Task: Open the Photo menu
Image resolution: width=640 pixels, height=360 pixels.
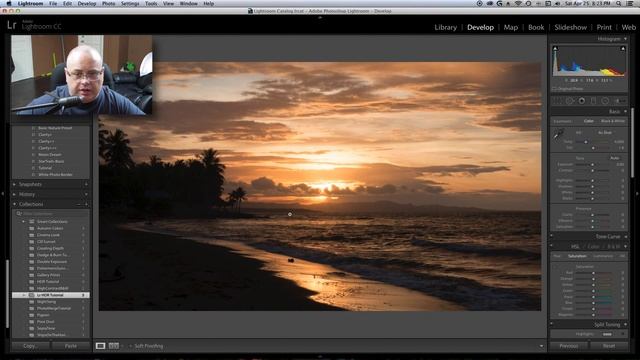Action: point(108,3)
